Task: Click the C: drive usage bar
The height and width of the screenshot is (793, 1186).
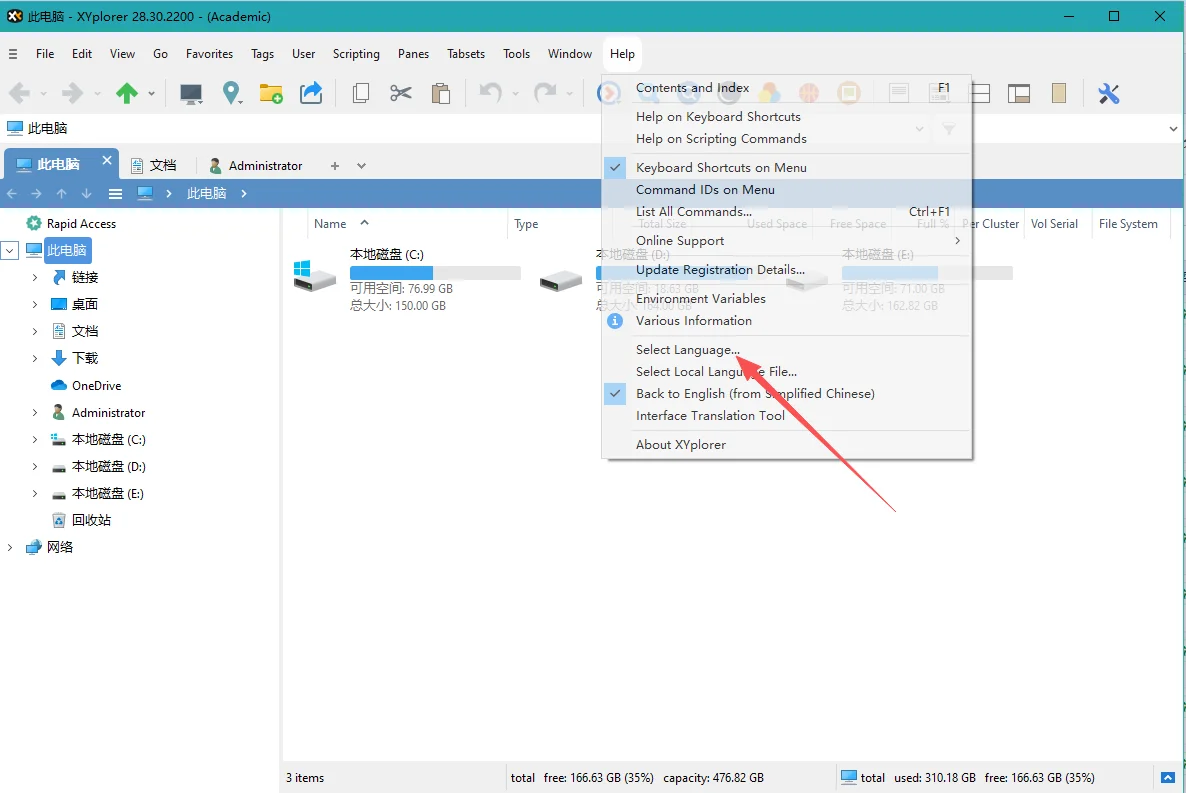Action: 435,272
